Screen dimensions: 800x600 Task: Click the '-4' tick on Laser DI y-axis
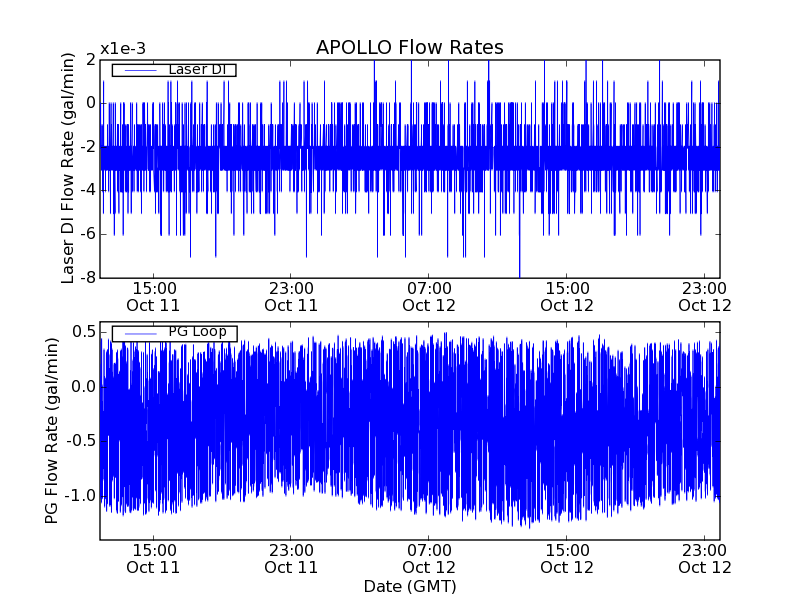(88, 190)
